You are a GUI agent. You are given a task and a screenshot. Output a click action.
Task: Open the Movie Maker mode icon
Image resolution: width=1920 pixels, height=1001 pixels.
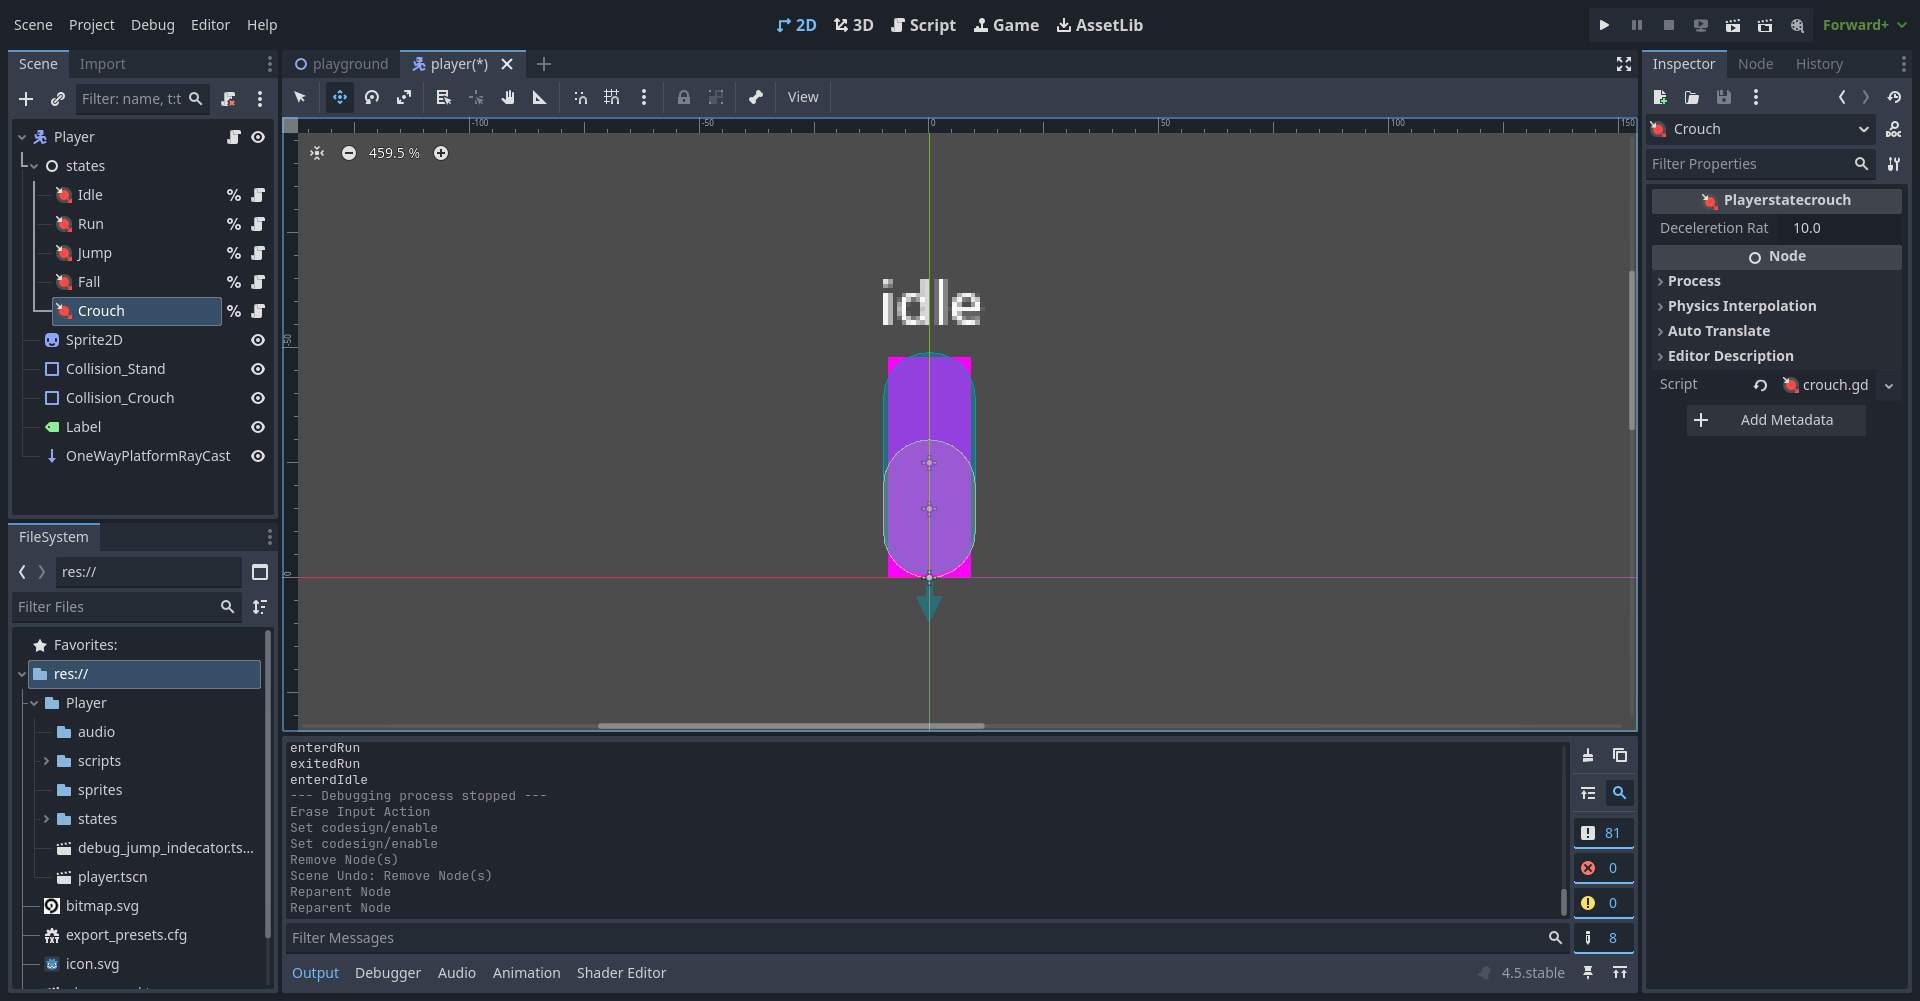point(1797,25)
